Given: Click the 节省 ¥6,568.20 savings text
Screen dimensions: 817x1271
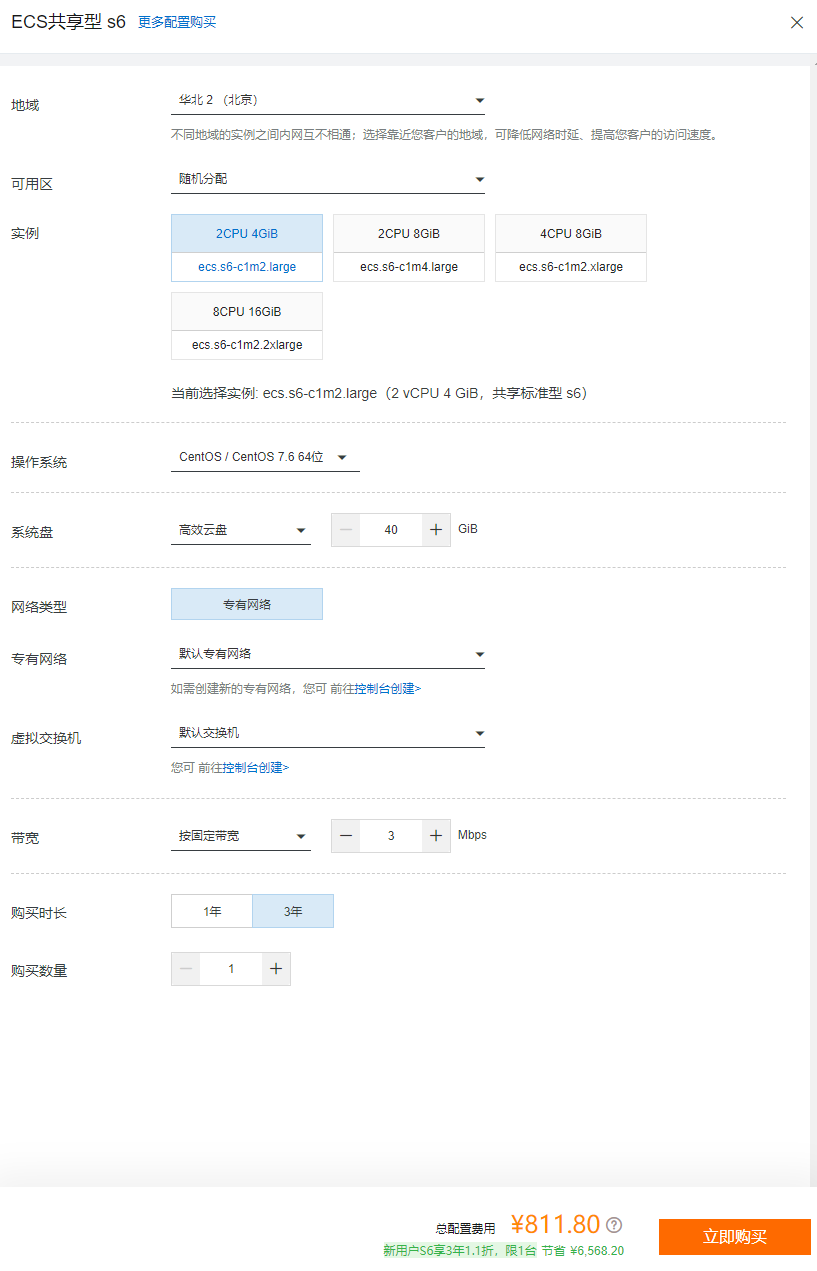Looking at the screenshot, I should tap(583, 1251).
